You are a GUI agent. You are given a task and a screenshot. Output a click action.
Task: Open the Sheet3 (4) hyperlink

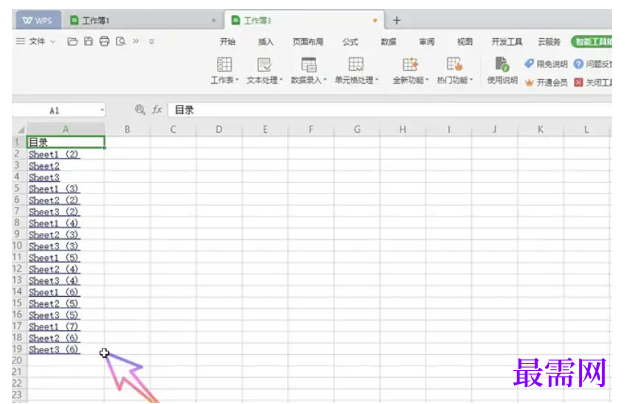(54, 281)
